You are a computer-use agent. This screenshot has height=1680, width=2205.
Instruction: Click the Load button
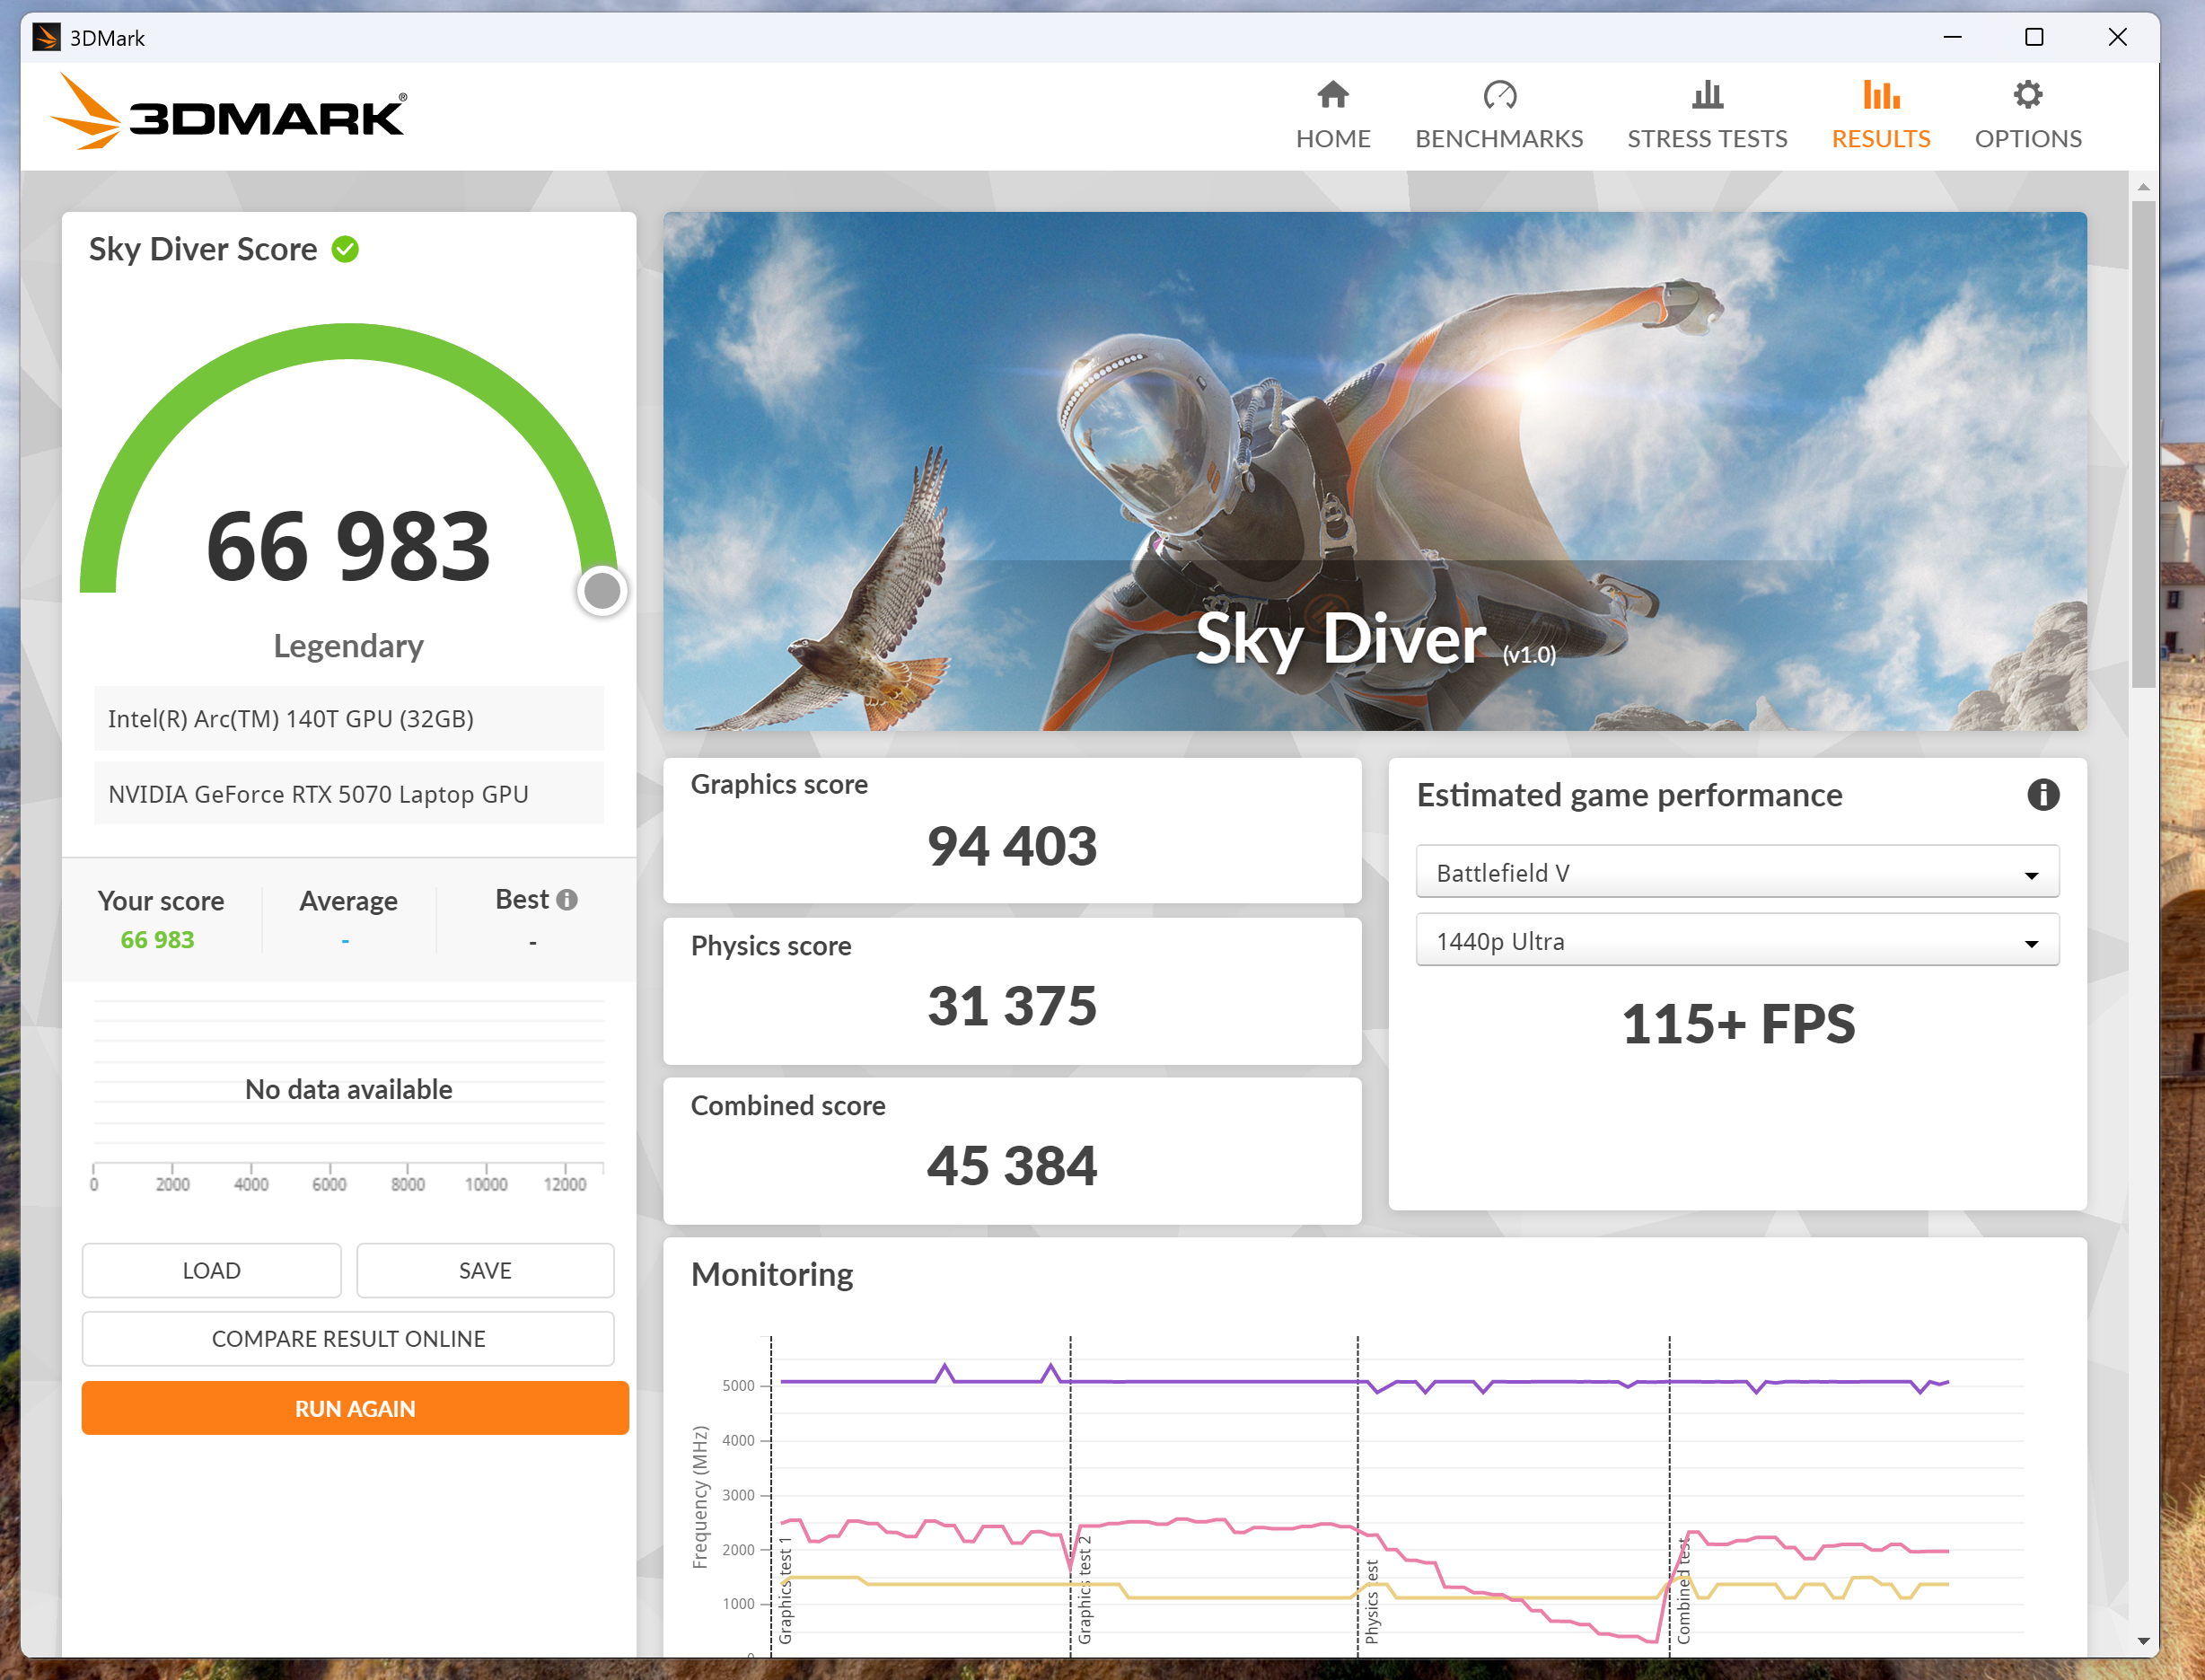(x=211, y=1270)
